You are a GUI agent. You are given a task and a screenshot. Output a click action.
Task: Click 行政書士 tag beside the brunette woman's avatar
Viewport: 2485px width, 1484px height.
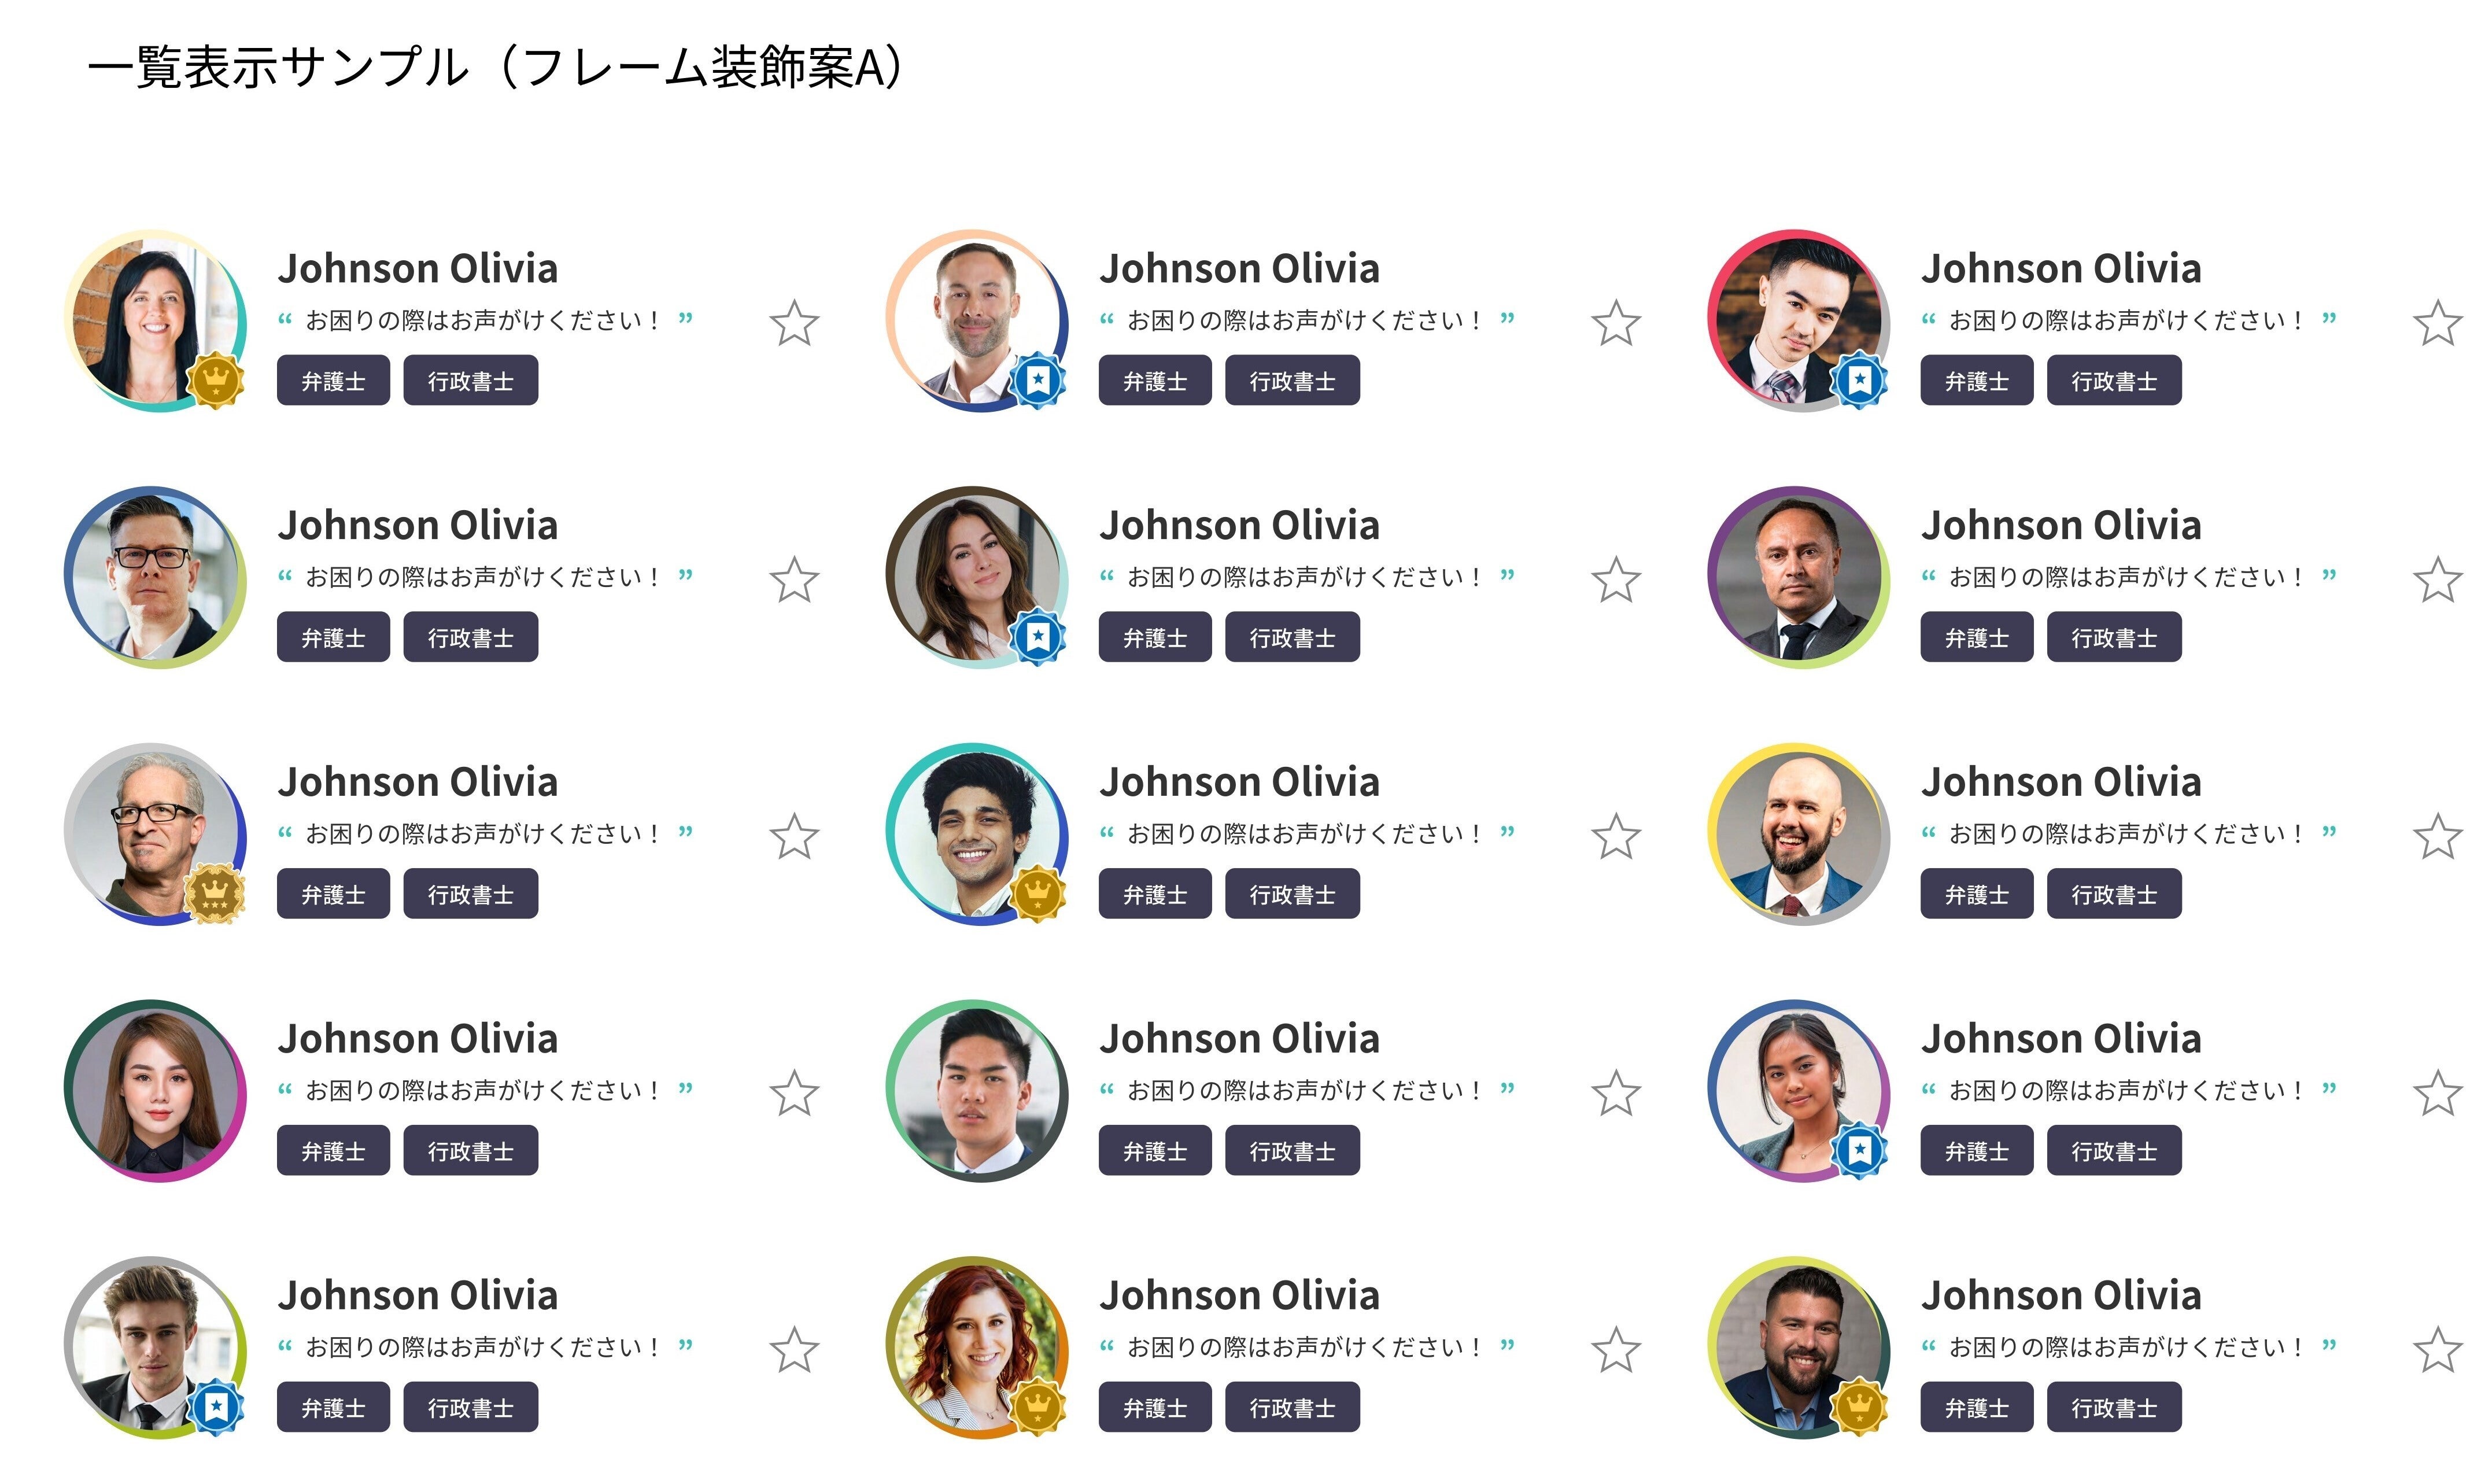click(1292, 638)
